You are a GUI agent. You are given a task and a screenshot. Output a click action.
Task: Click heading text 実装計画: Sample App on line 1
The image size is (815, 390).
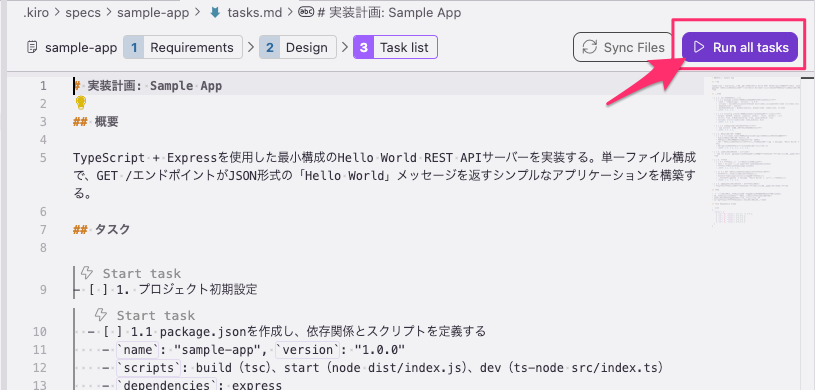pyautogui.click(x=154, y=86)
